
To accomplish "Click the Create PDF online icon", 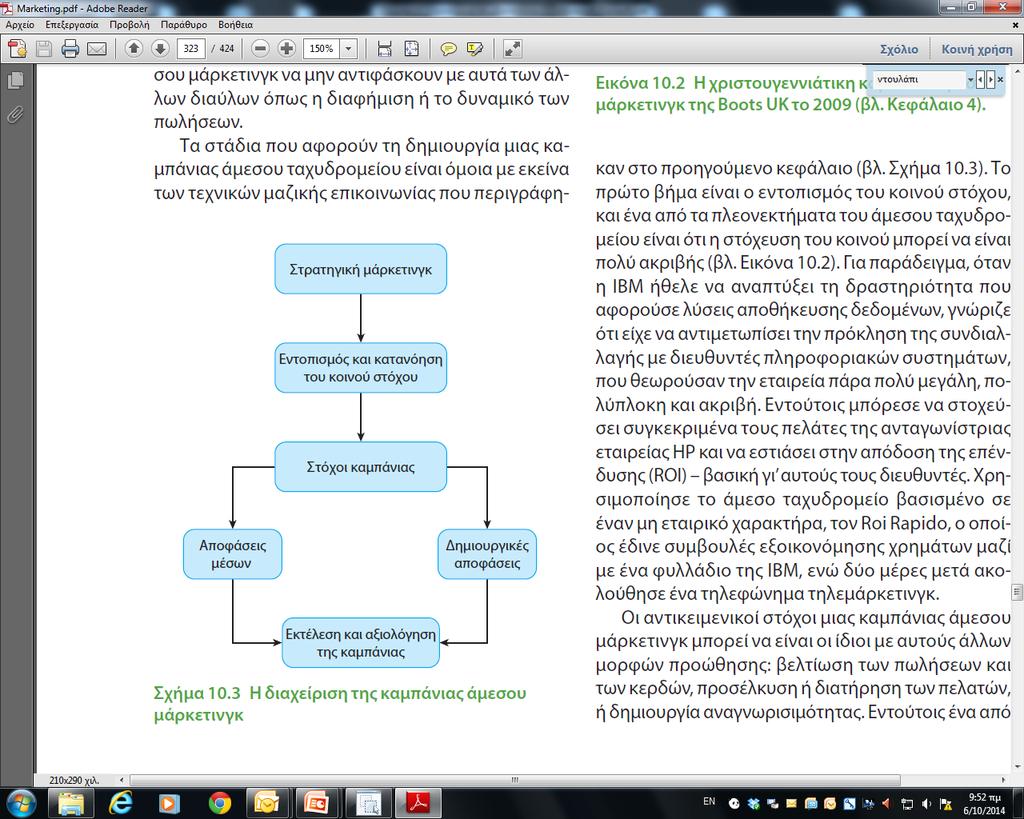I will click(18, 49).
